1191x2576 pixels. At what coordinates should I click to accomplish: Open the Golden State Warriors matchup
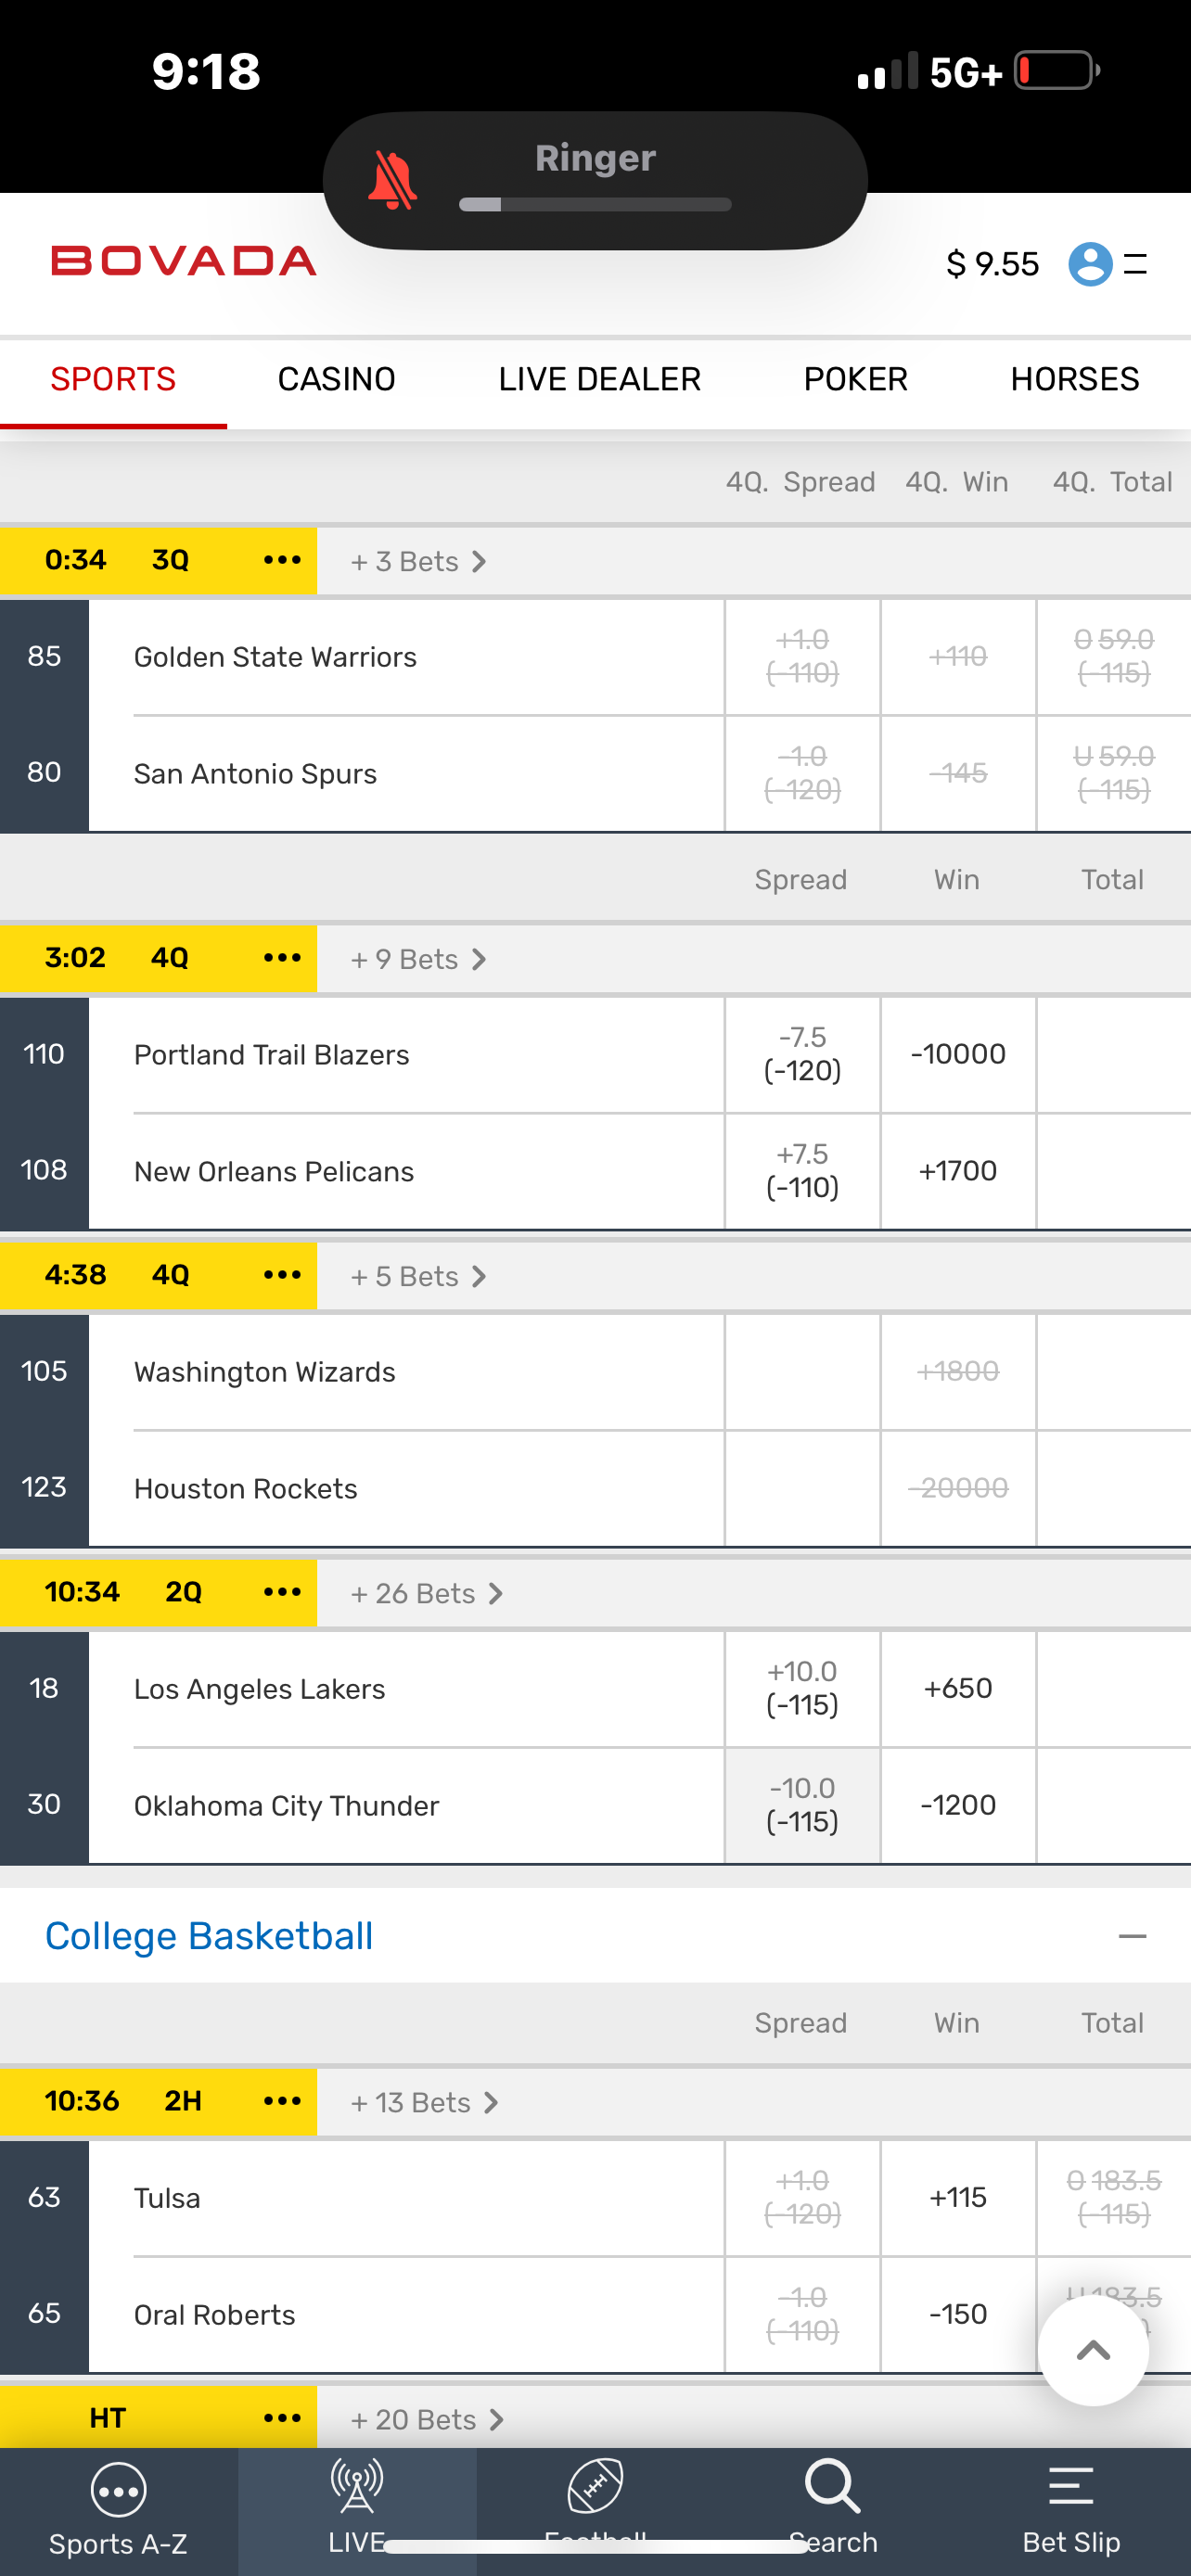[x=275, y=657]
